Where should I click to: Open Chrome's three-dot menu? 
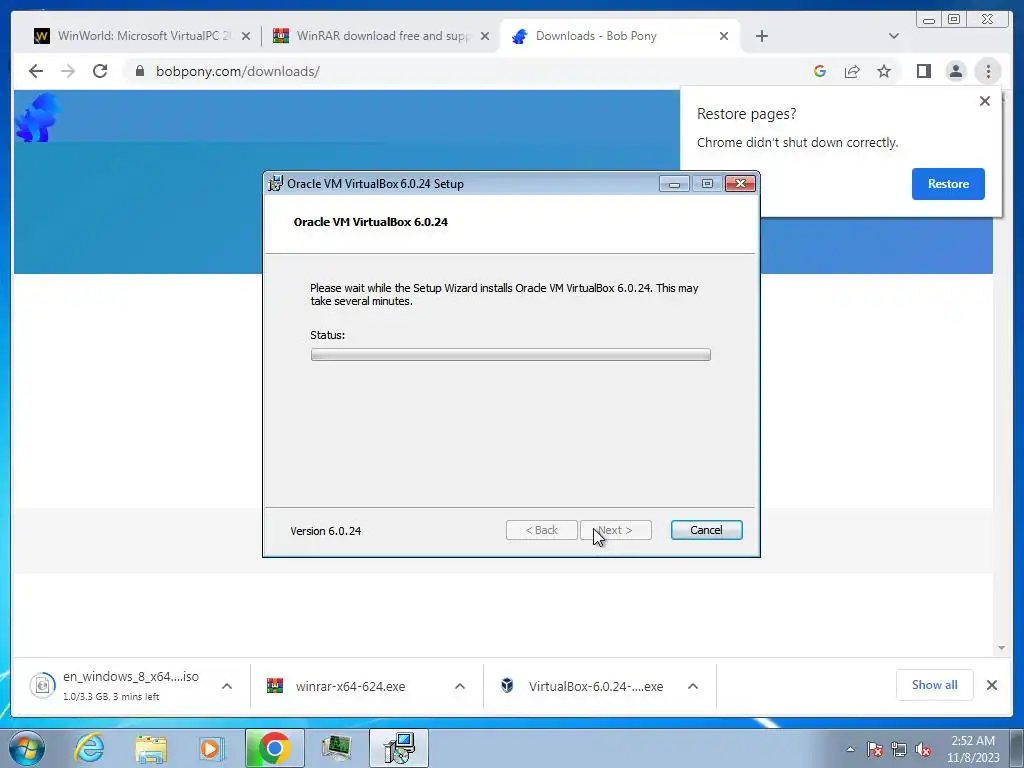pyautogui.click(x=988, y=71)
